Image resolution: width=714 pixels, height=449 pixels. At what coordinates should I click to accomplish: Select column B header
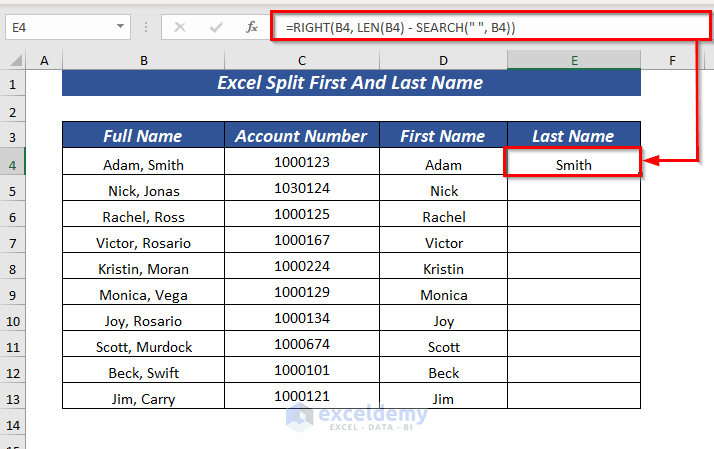(x=144, y=61)
